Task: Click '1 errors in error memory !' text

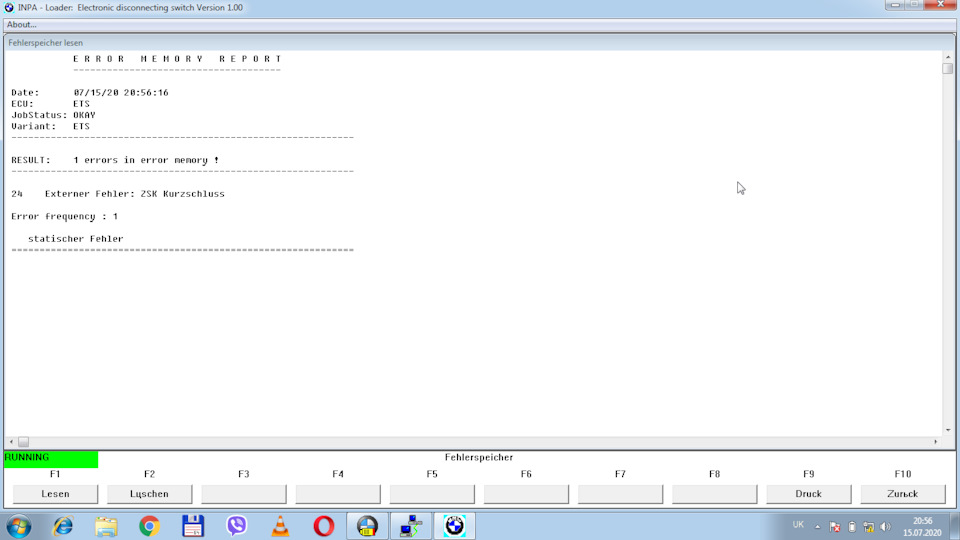Action: coord(146,160)
